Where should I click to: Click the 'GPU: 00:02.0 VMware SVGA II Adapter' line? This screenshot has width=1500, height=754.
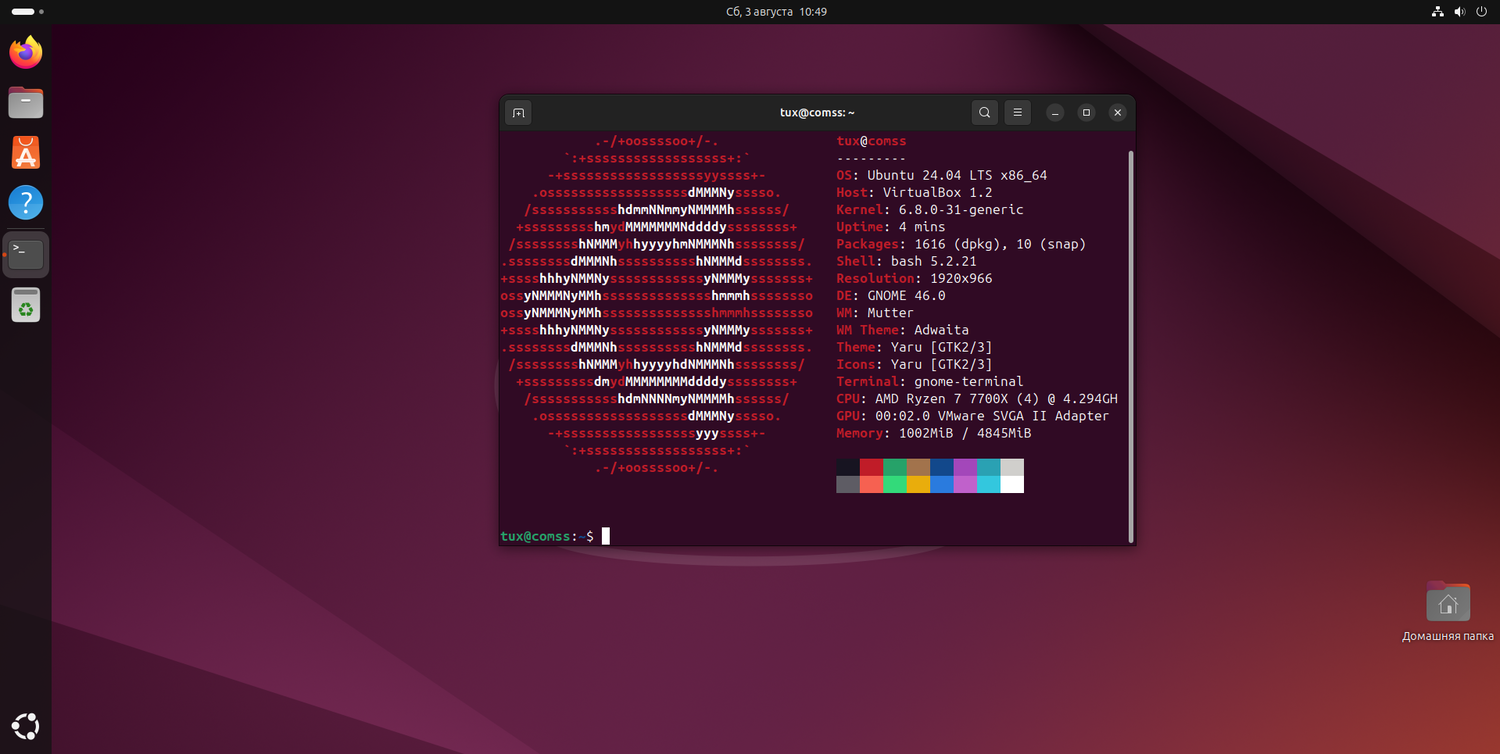tap(973, 416)
